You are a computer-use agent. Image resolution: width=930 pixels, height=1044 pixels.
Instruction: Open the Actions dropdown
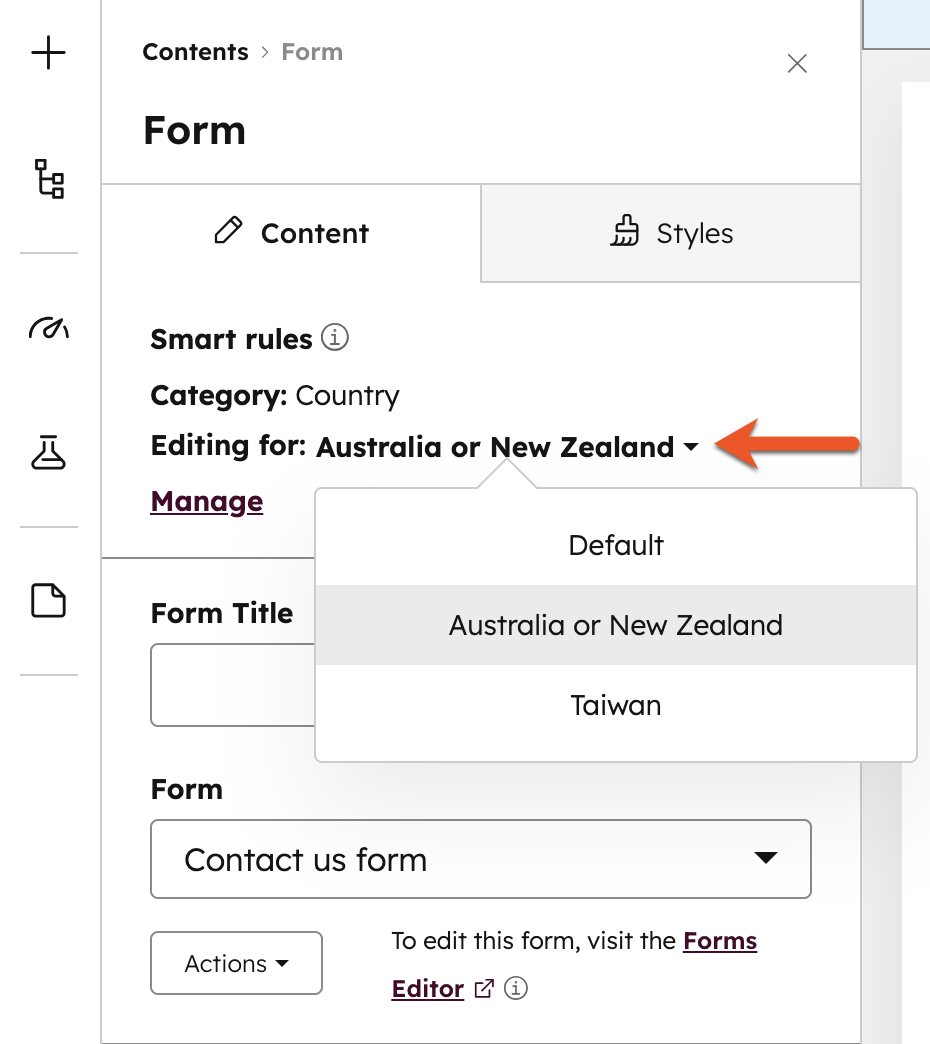(x=236, y=963)
